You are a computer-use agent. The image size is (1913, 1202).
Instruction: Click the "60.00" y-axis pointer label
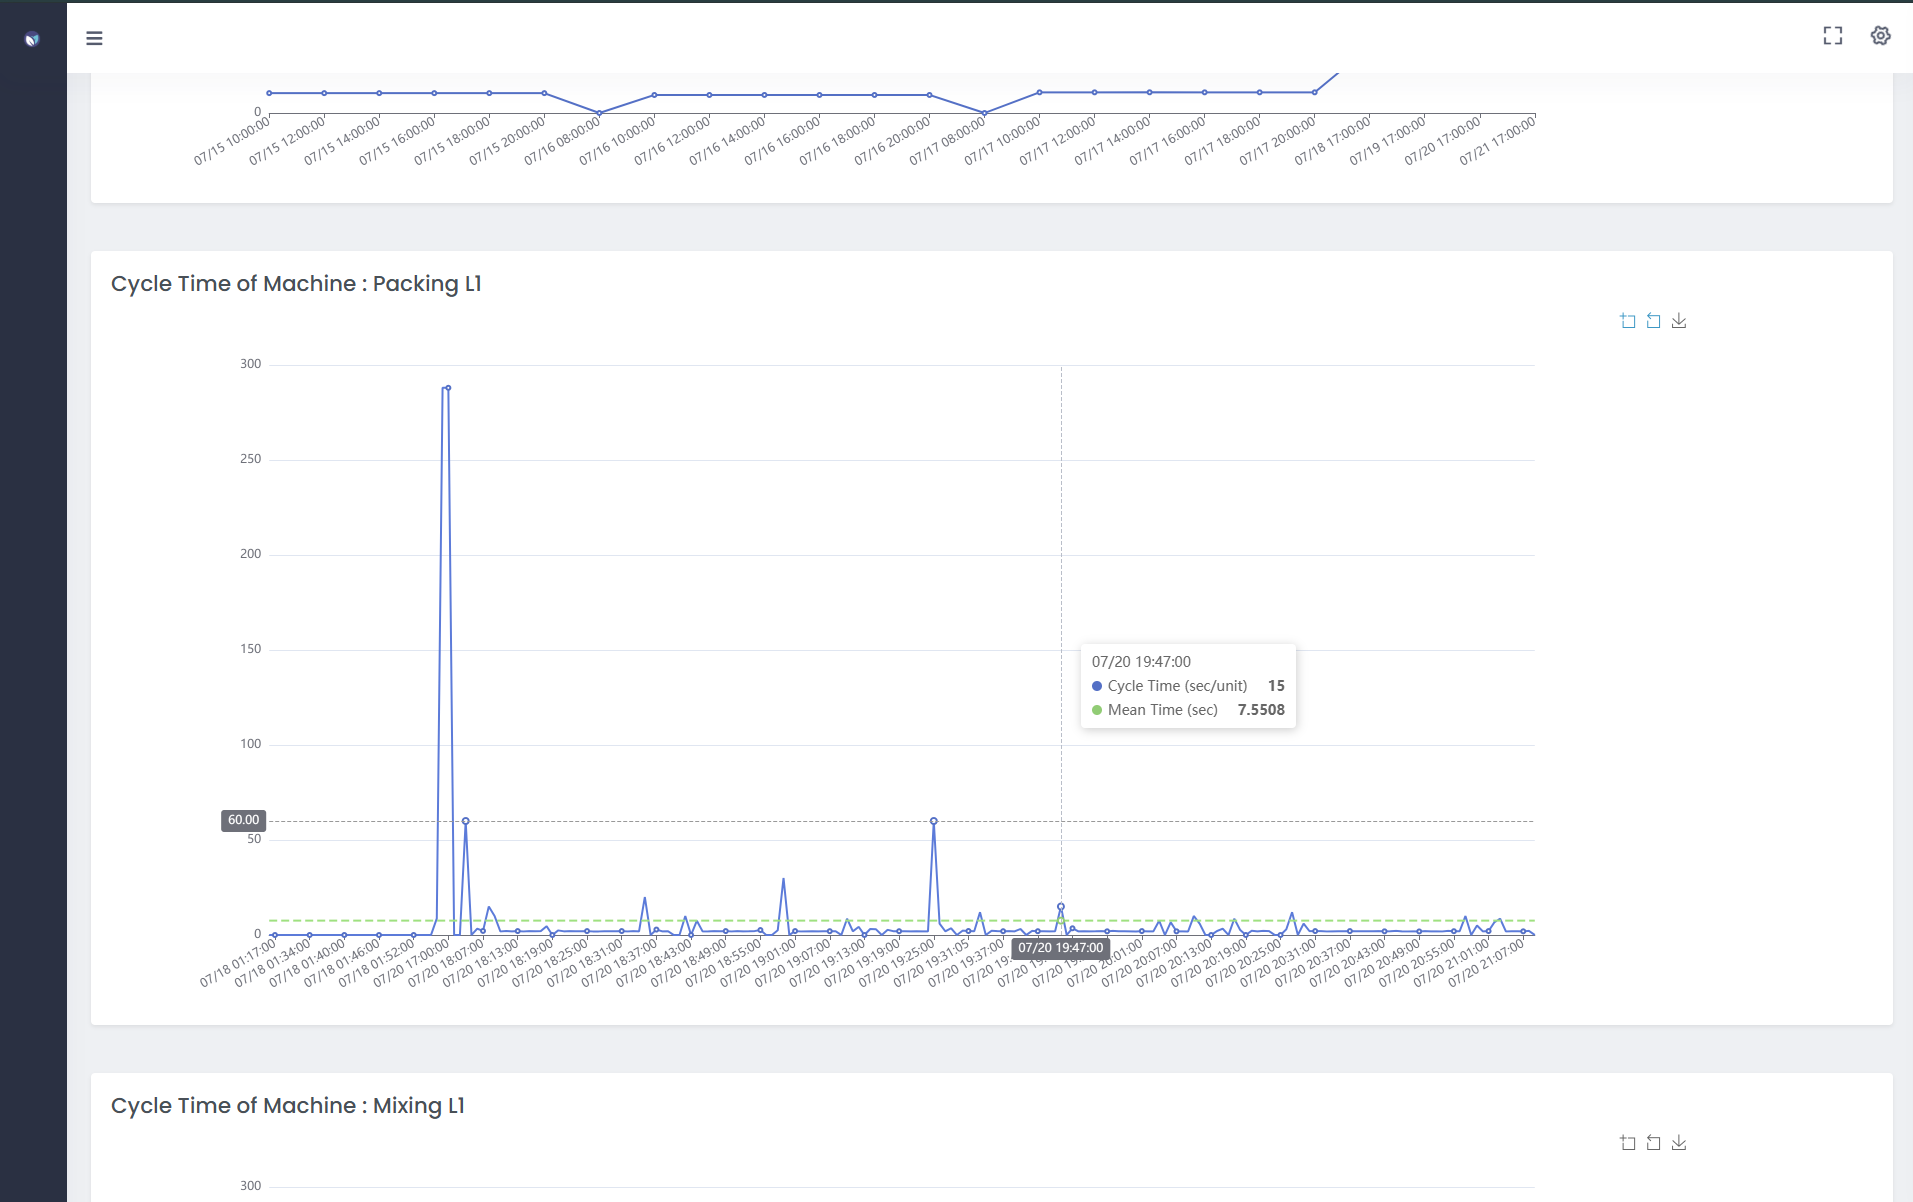coord(243,820)
